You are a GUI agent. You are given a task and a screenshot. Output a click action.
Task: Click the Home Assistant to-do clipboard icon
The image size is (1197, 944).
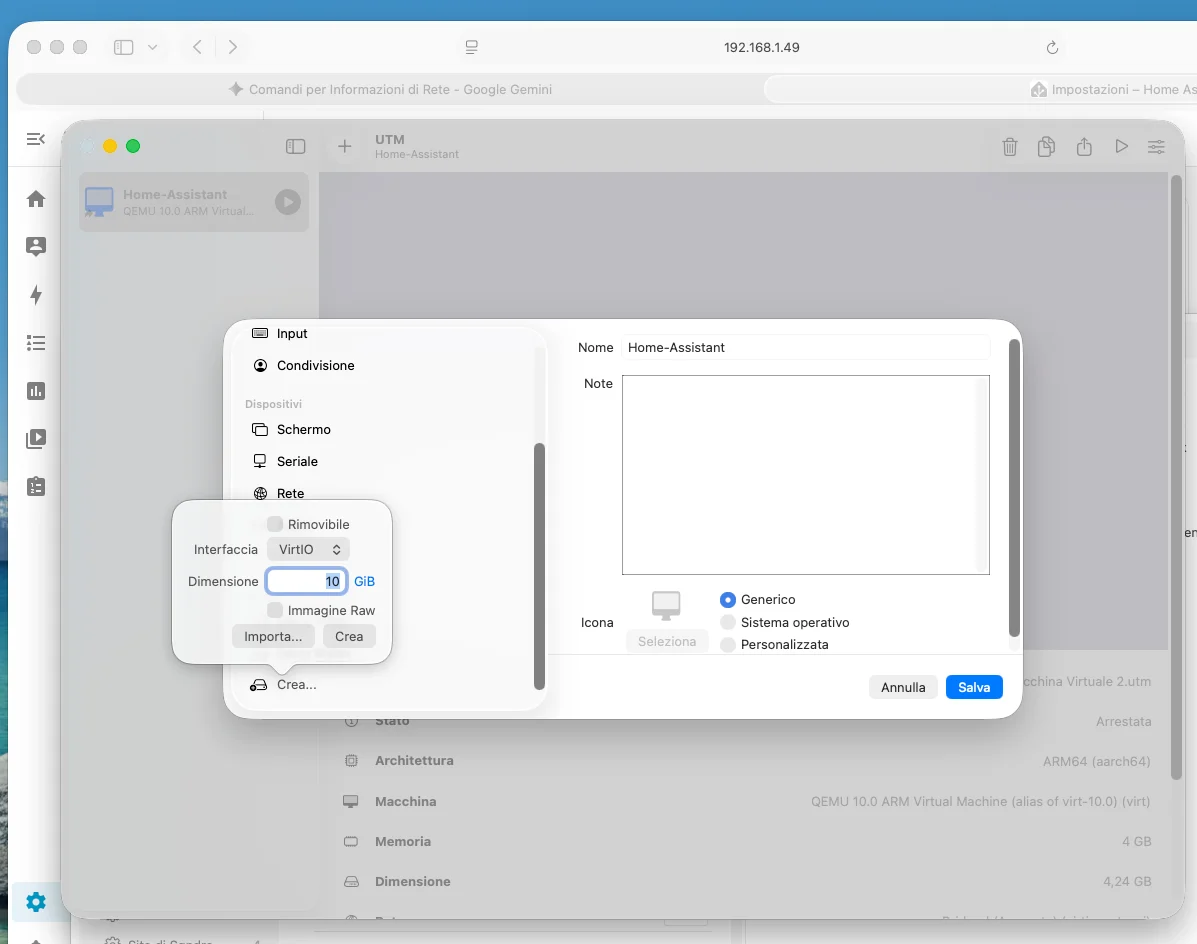pos(36,487)
